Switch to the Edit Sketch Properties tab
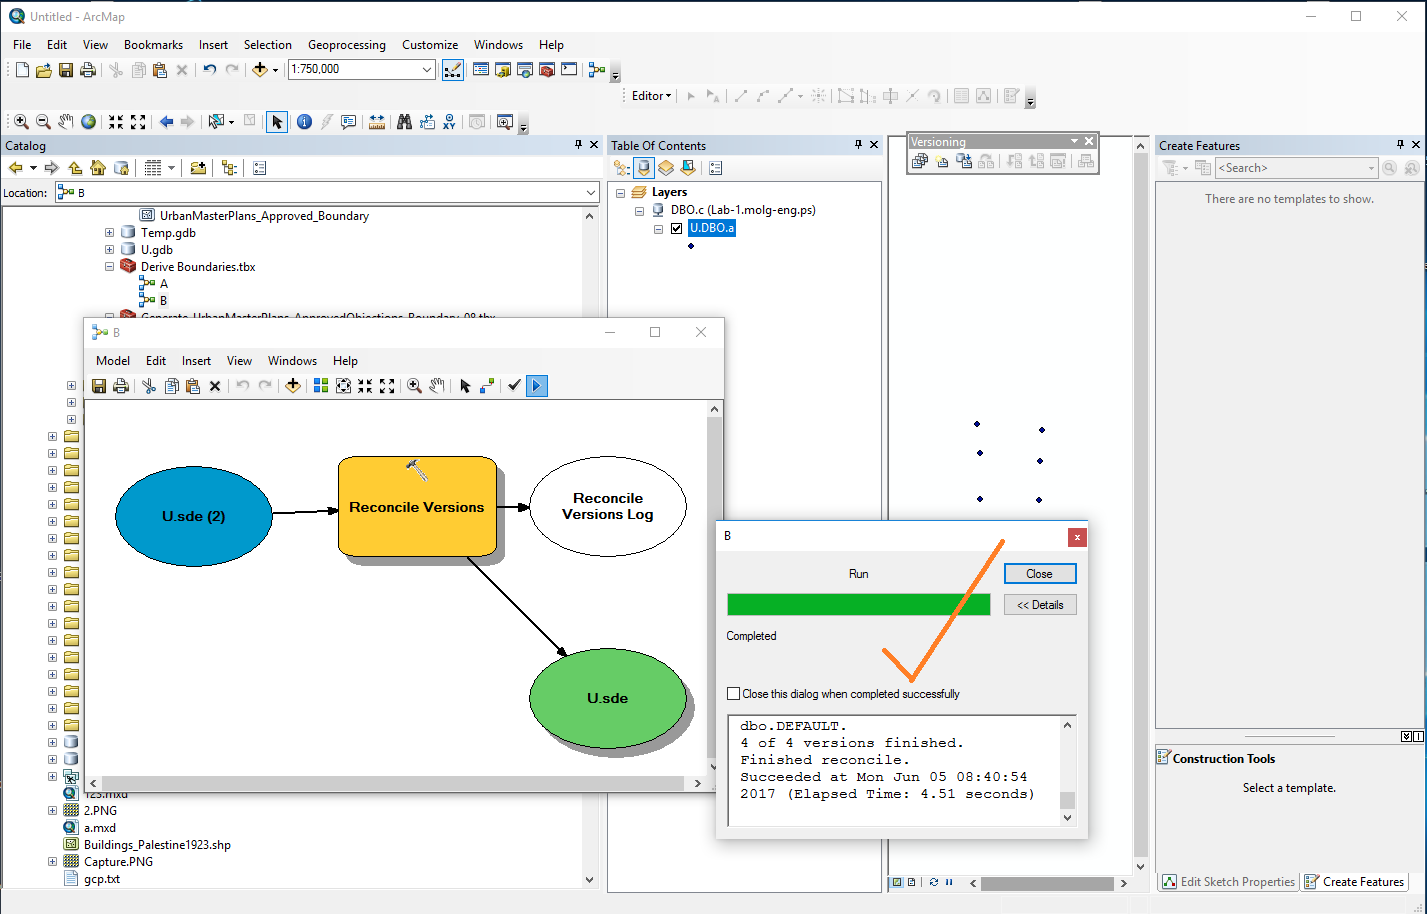 (1228, 882)
